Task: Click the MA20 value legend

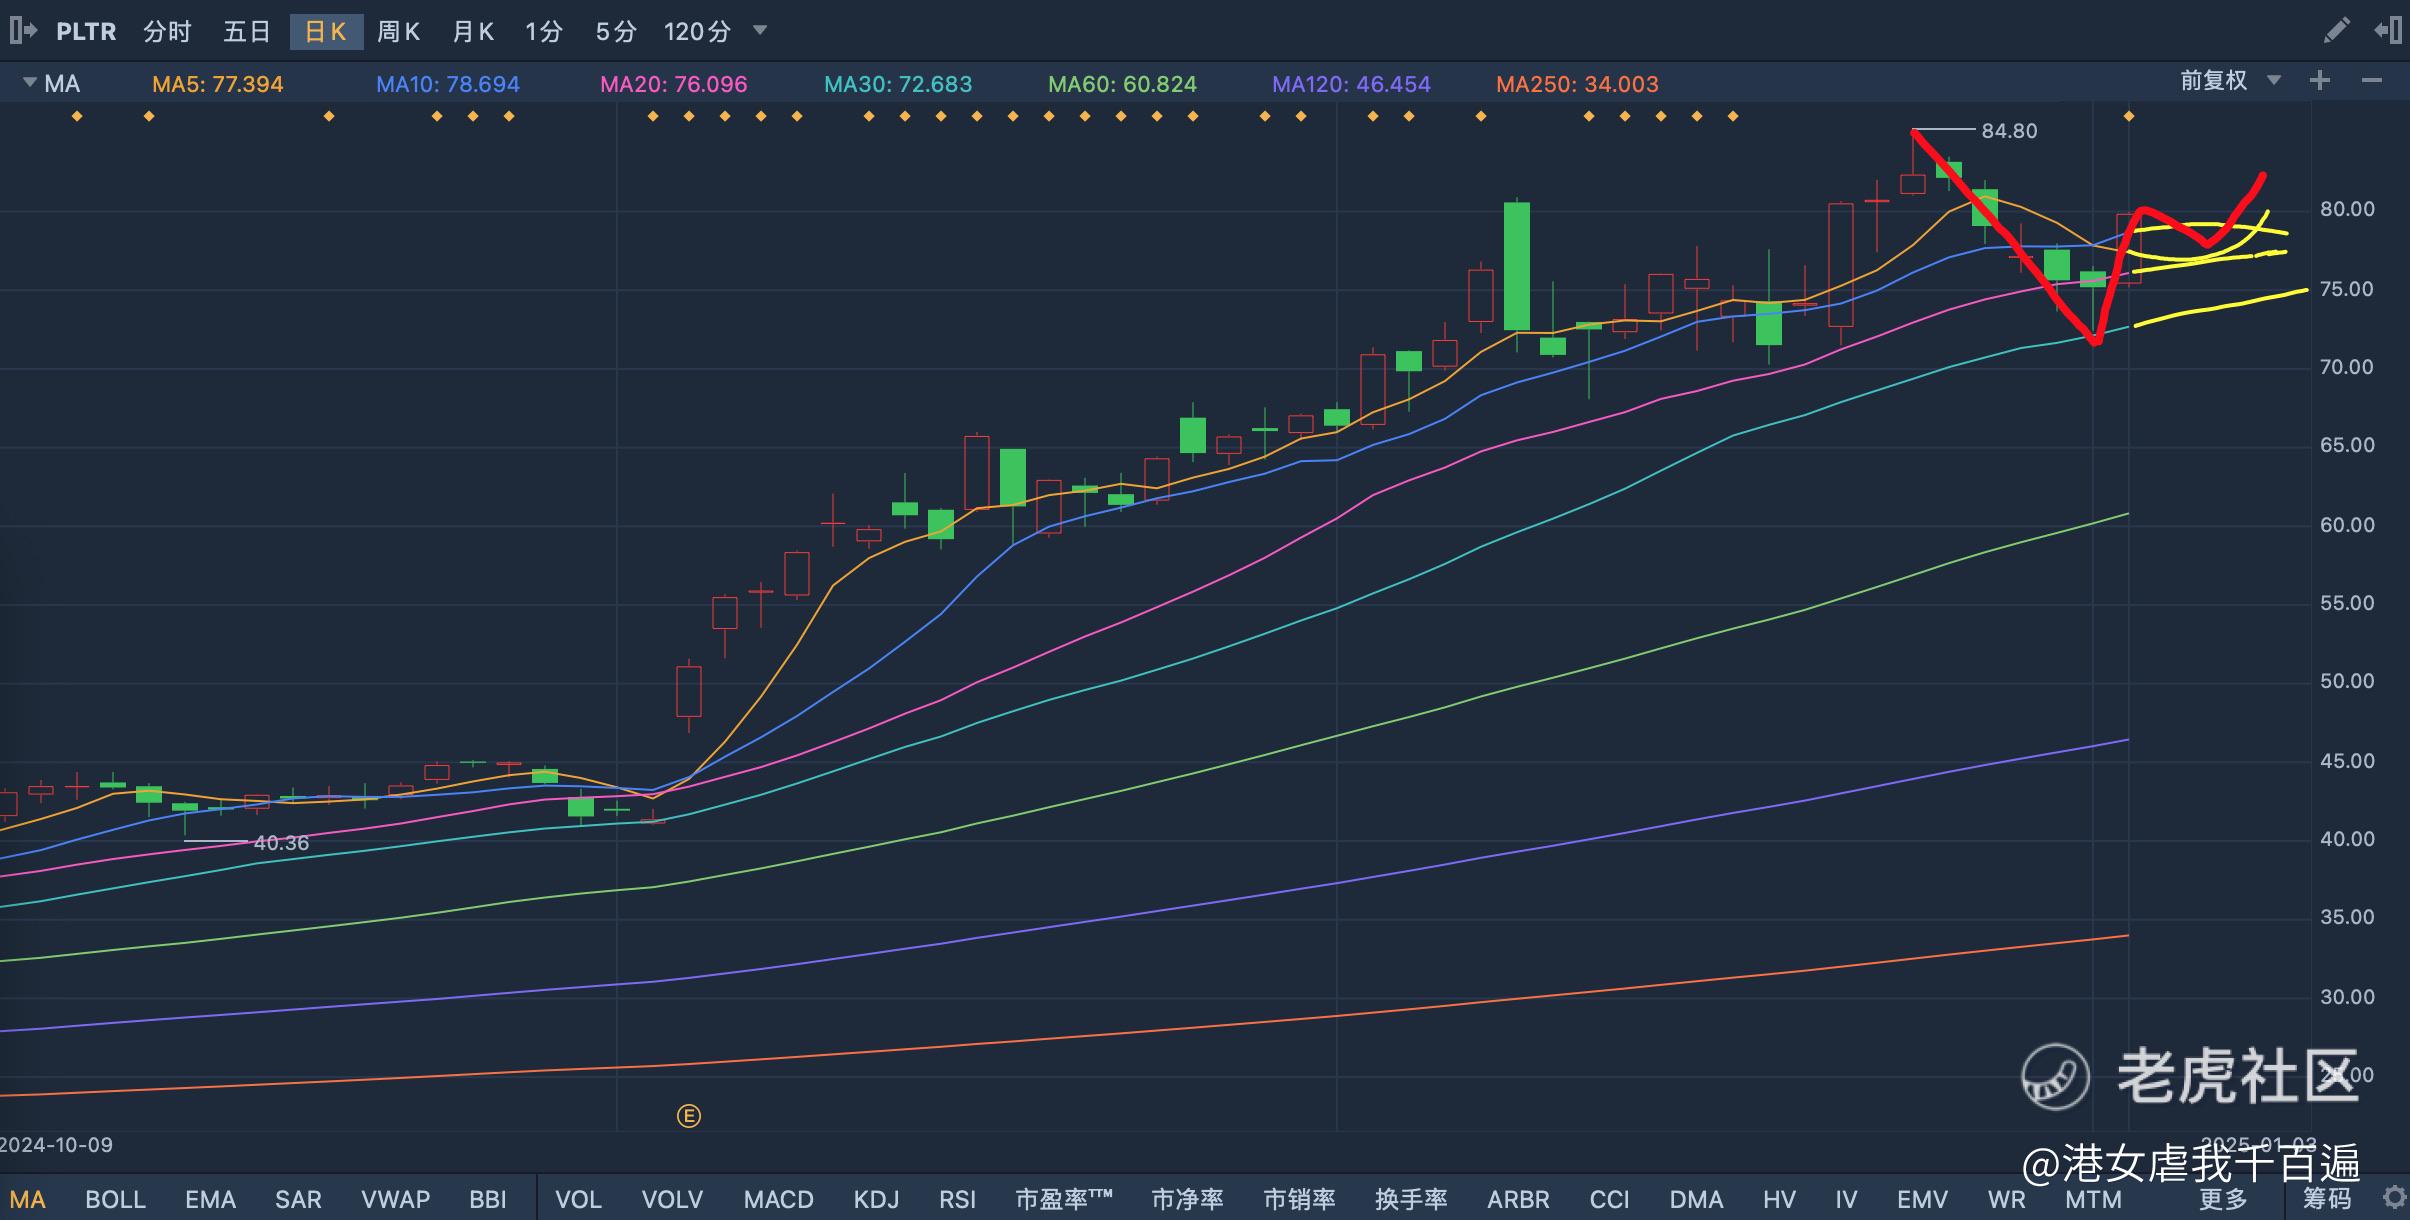Action: [x=673, y=84]
